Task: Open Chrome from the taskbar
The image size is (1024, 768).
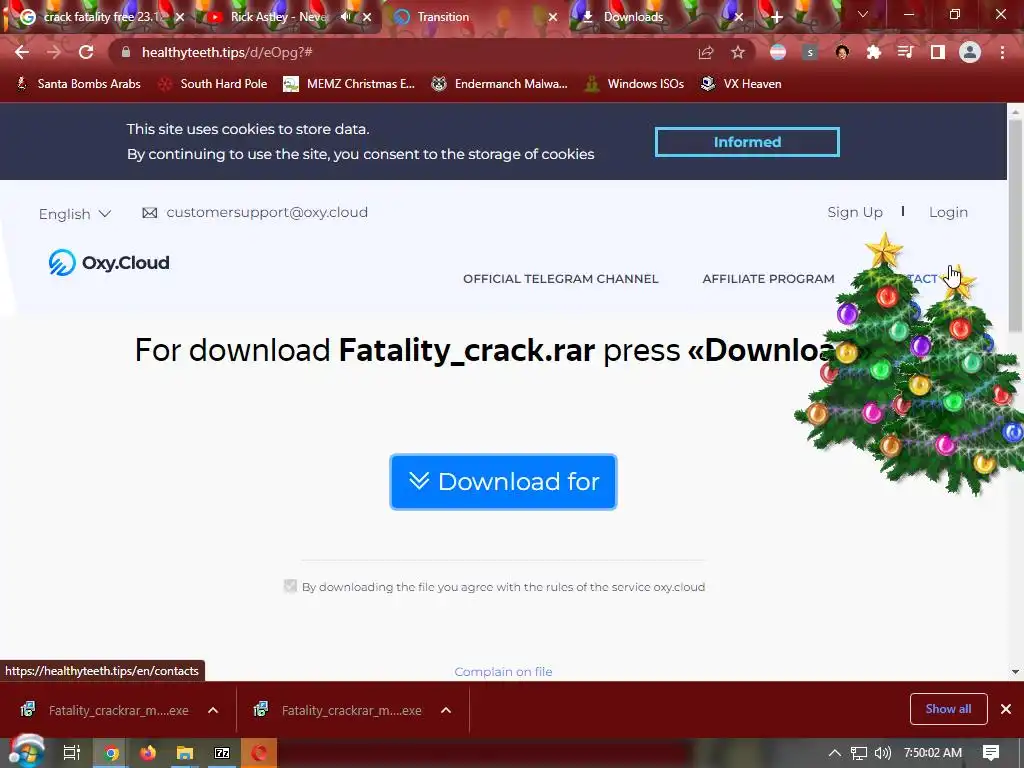Action: (111, 753)
